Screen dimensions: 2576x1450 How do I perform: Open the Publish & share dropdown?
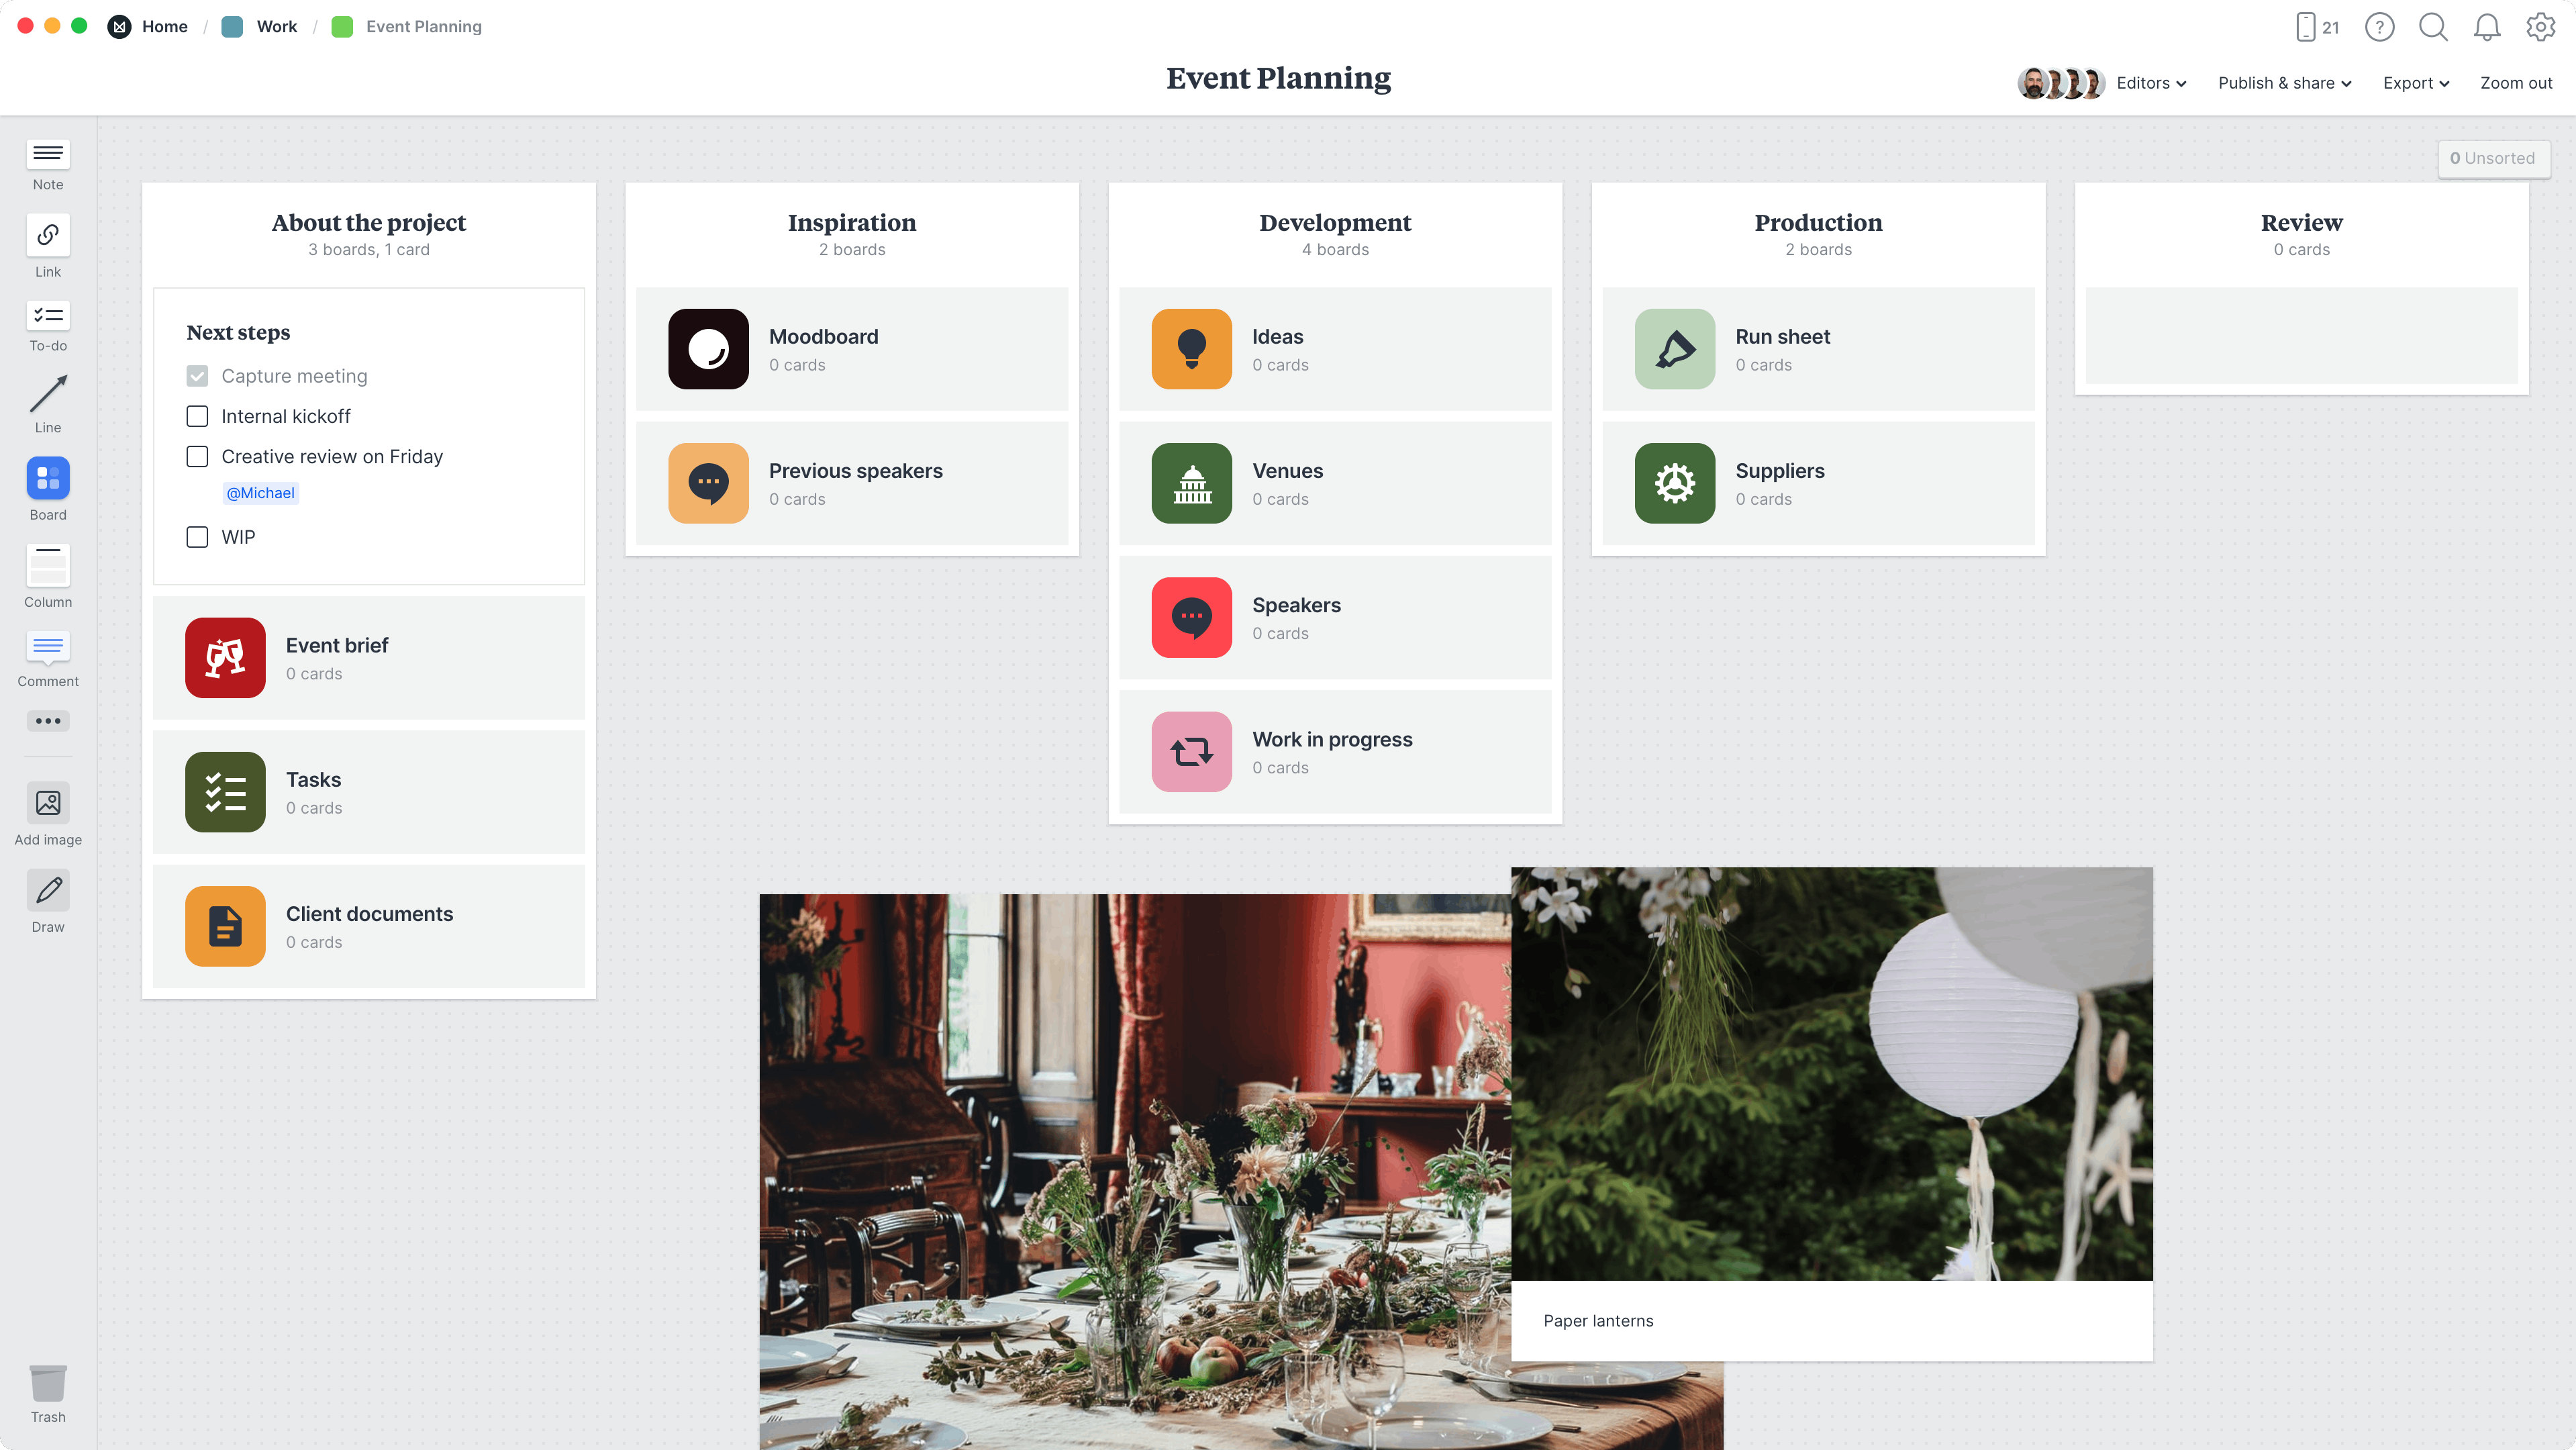coord(2284,83)
